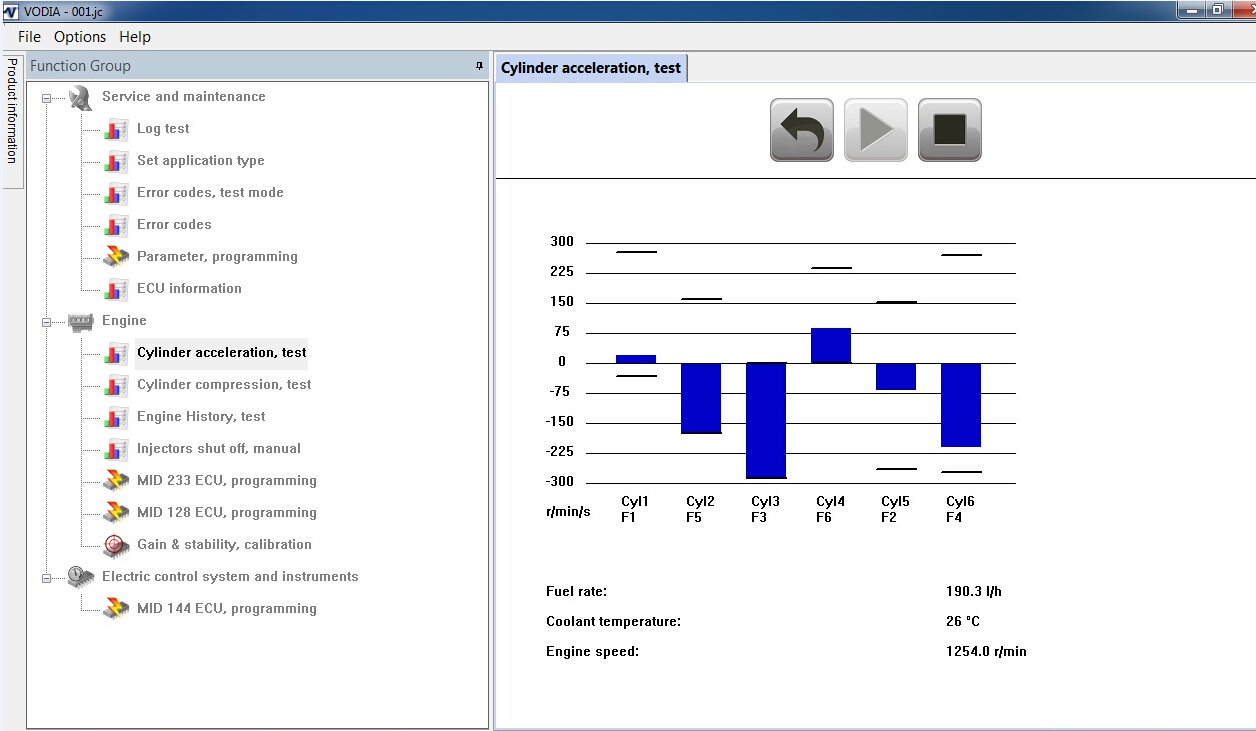Open the Options menu

tap(80, 37)
